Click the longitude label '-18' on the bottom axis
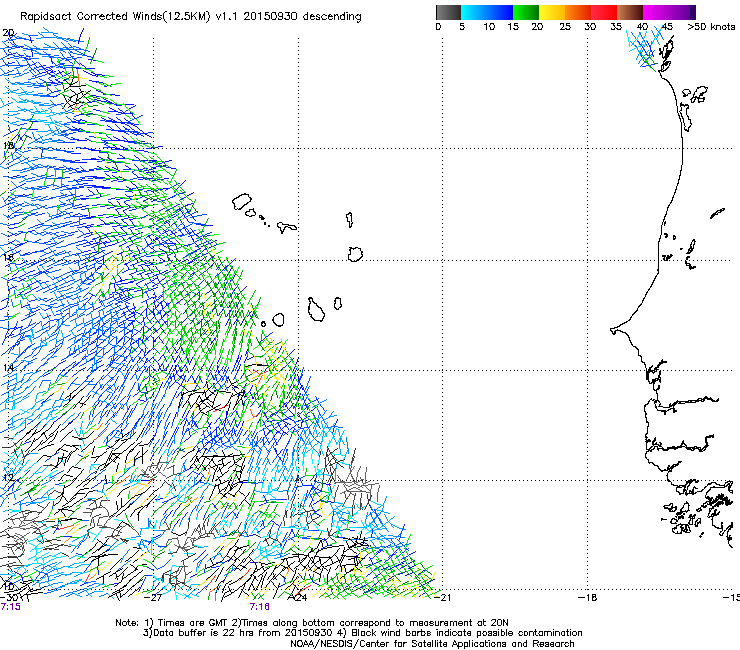740x650 pixels. (588, 598)
